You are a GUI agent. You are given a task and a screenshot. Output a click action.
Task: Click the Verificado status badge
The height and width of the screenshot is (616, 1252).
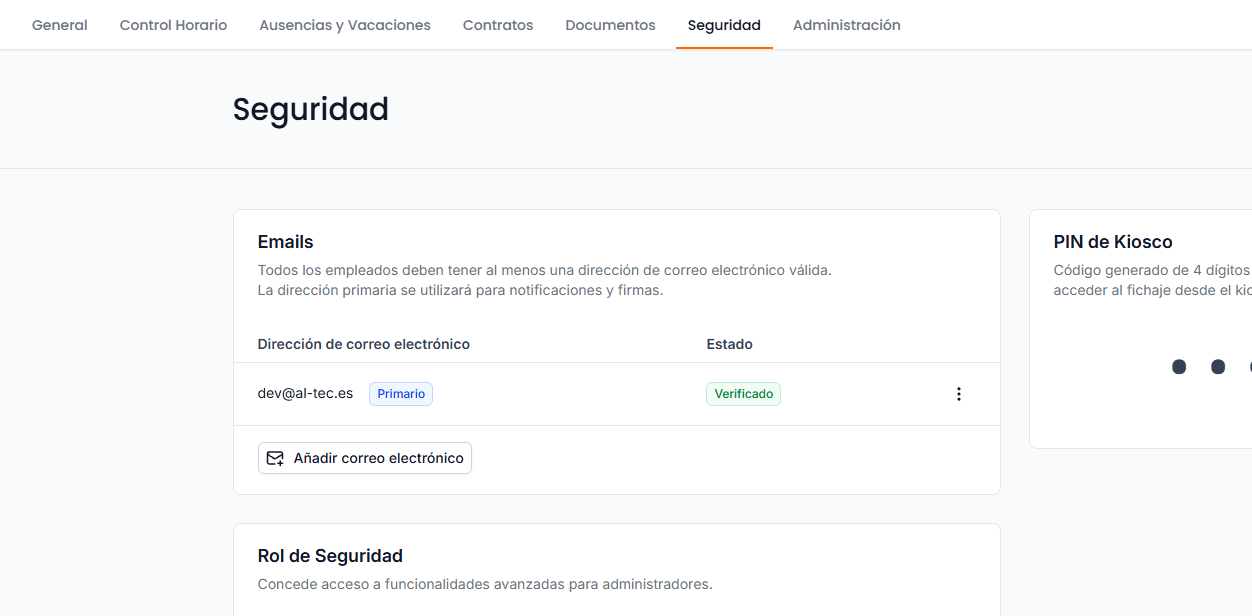click(x=743, y=394)
